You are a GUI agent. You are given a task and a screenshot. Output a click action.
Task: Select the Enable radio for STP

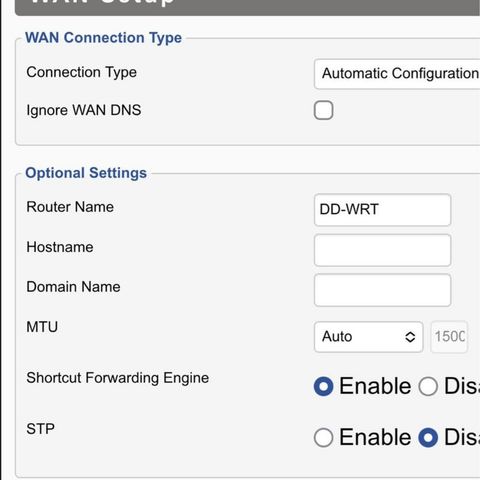(323, 437)
